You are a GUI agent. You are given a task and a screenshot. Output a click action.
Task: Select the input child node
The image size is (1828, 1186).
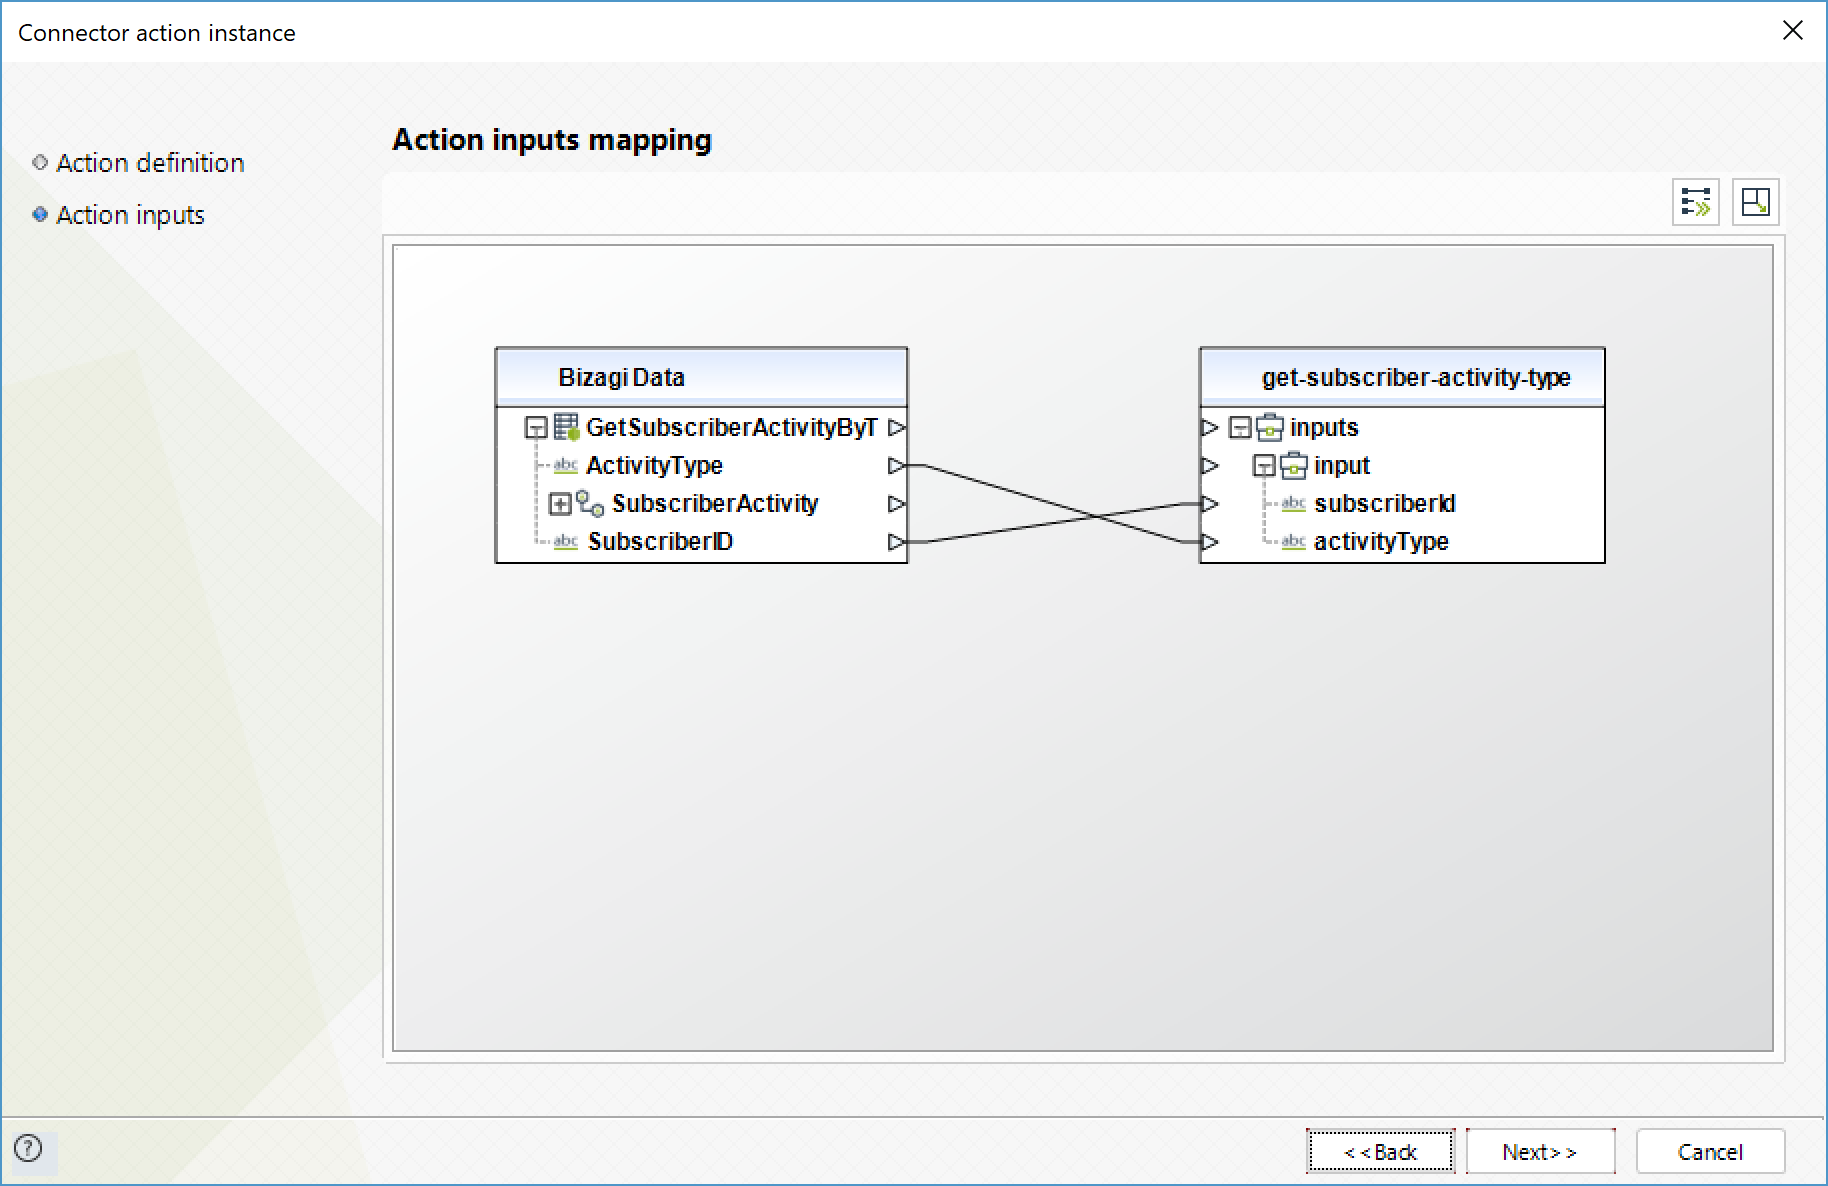click(x=1342, y=466)
